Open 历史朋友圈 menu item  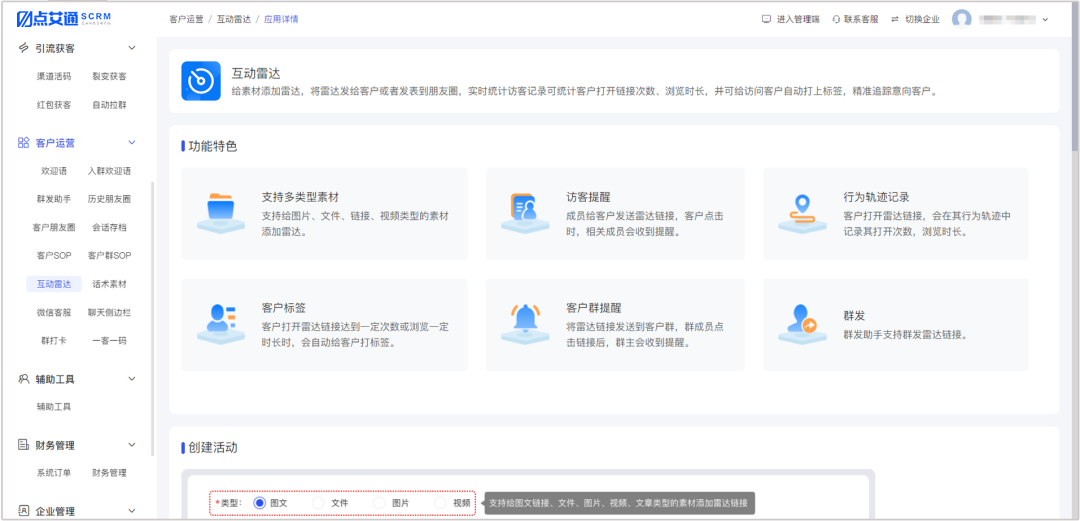(110, 199)
